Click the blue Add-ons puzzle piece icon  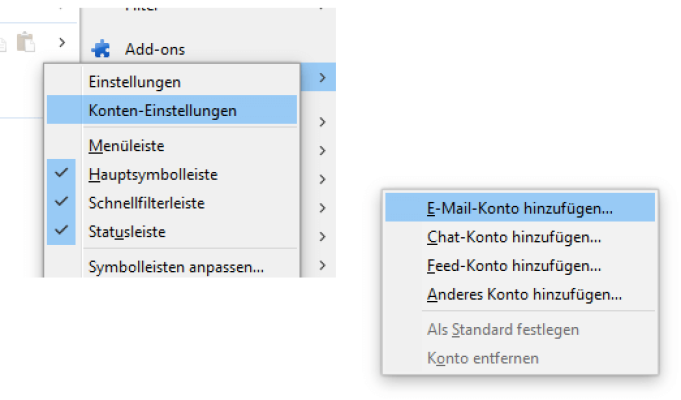(100, 48)
